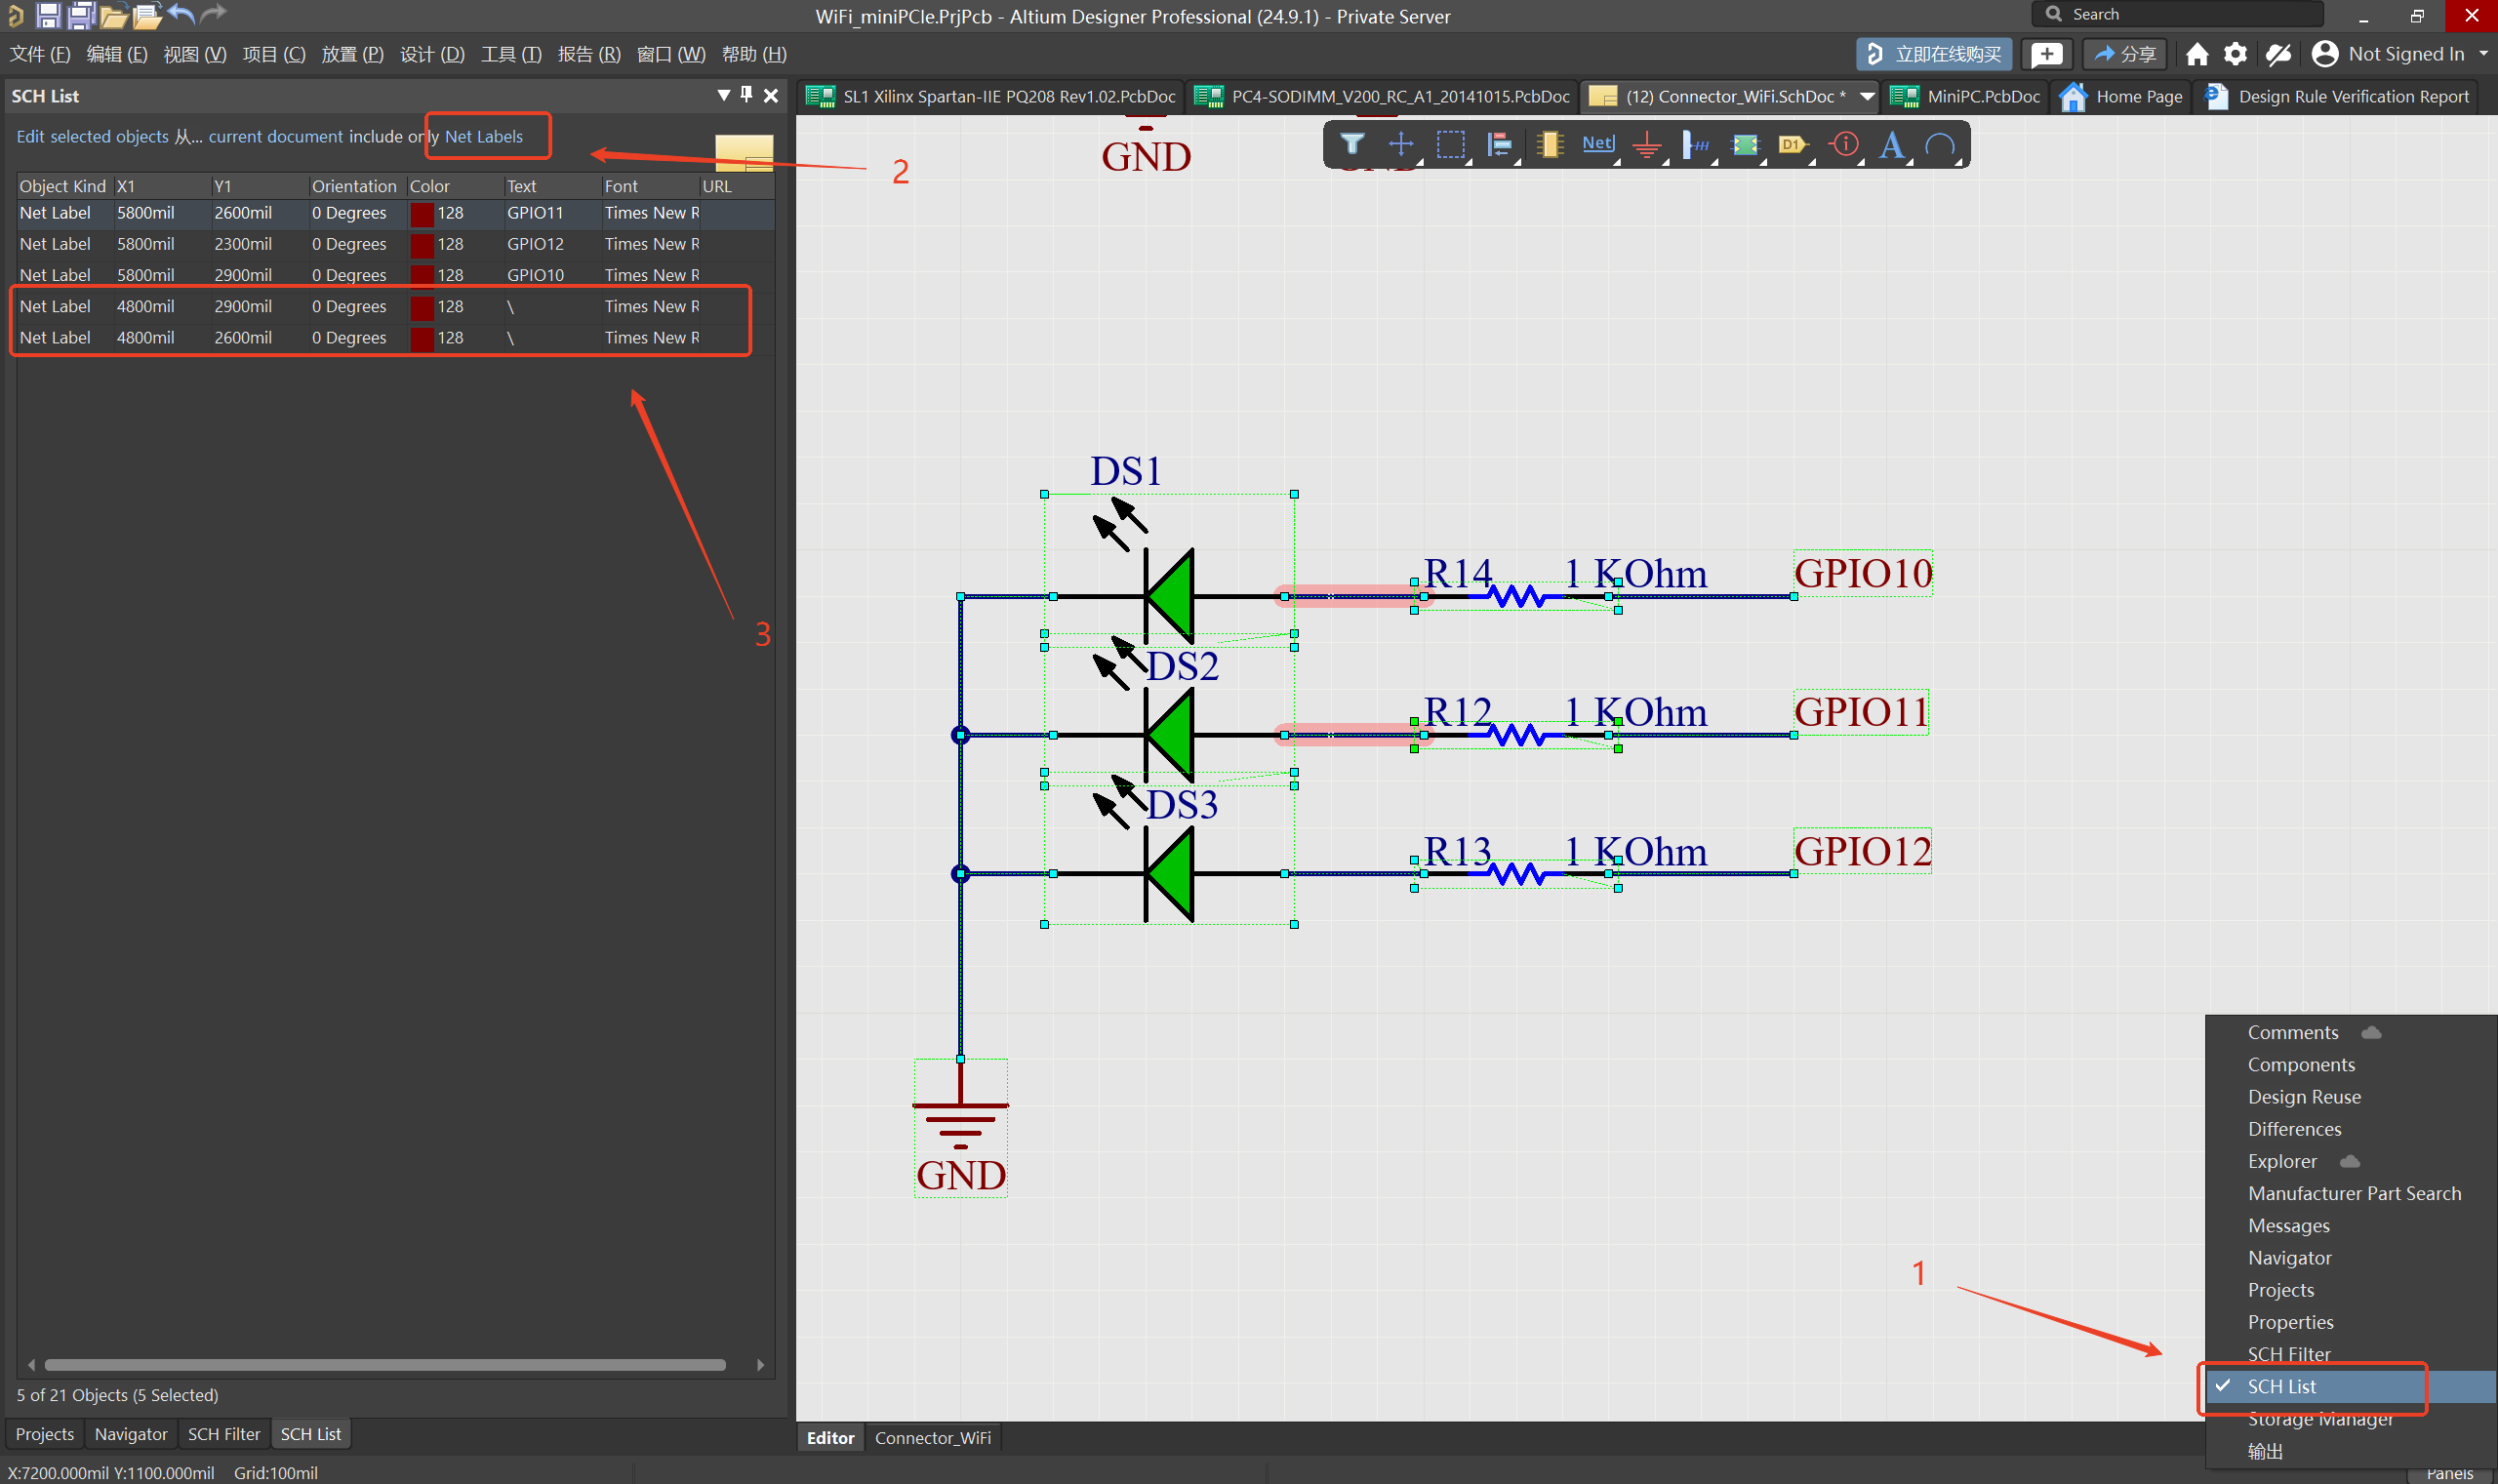This screenshot has height=1484, width=2498.
Task: Click the settings gear icon at top right
Action: coord(2235,54)
